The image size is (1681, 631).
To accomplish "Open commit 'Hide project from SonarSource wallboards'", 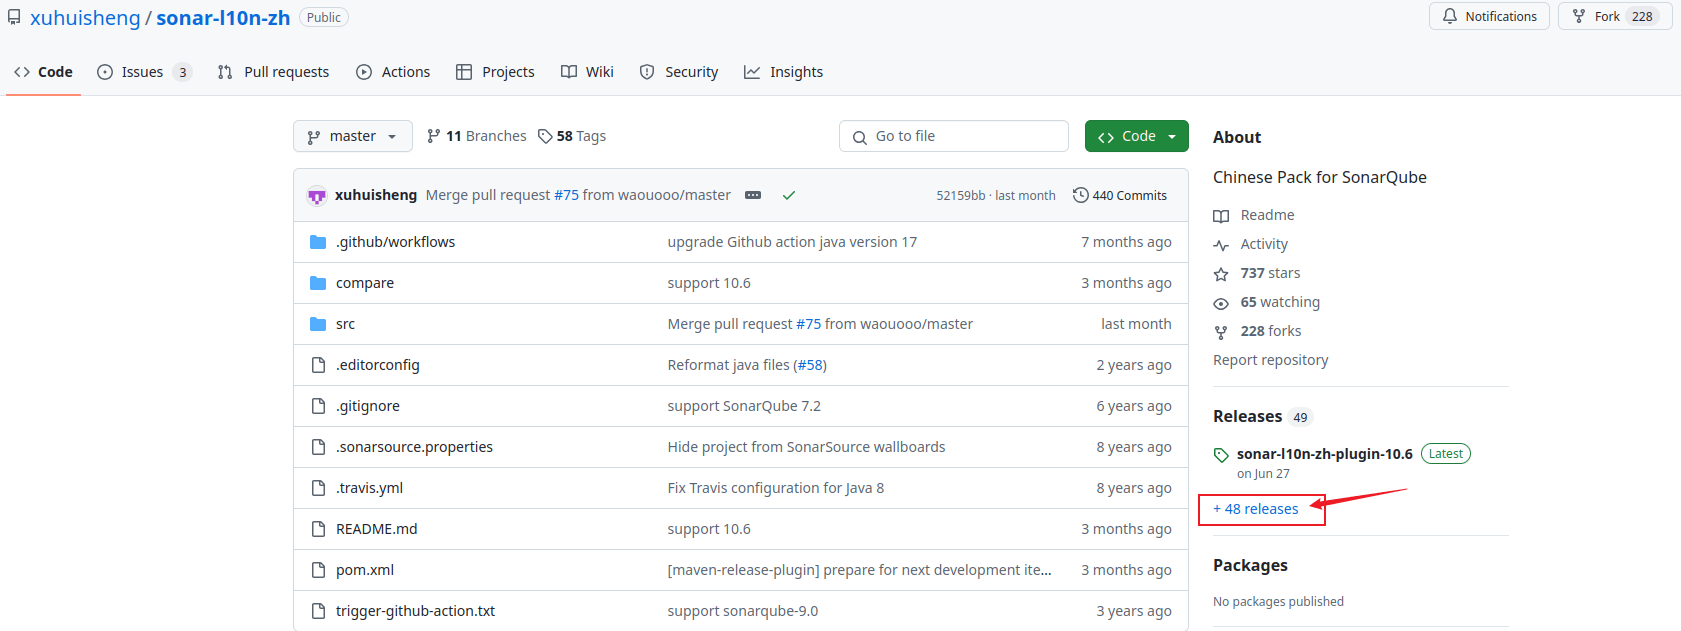I will click(806, 447).
